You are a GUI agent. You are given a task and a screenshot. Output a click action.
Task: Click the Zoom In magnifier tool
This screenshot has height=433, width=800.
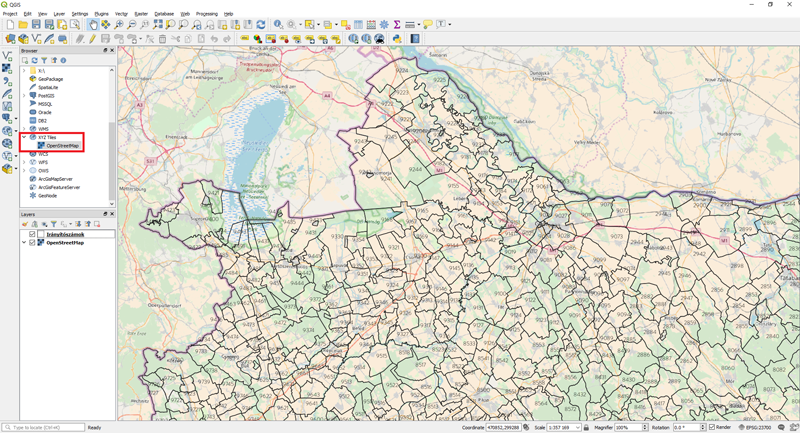click(x=118, y=24)
